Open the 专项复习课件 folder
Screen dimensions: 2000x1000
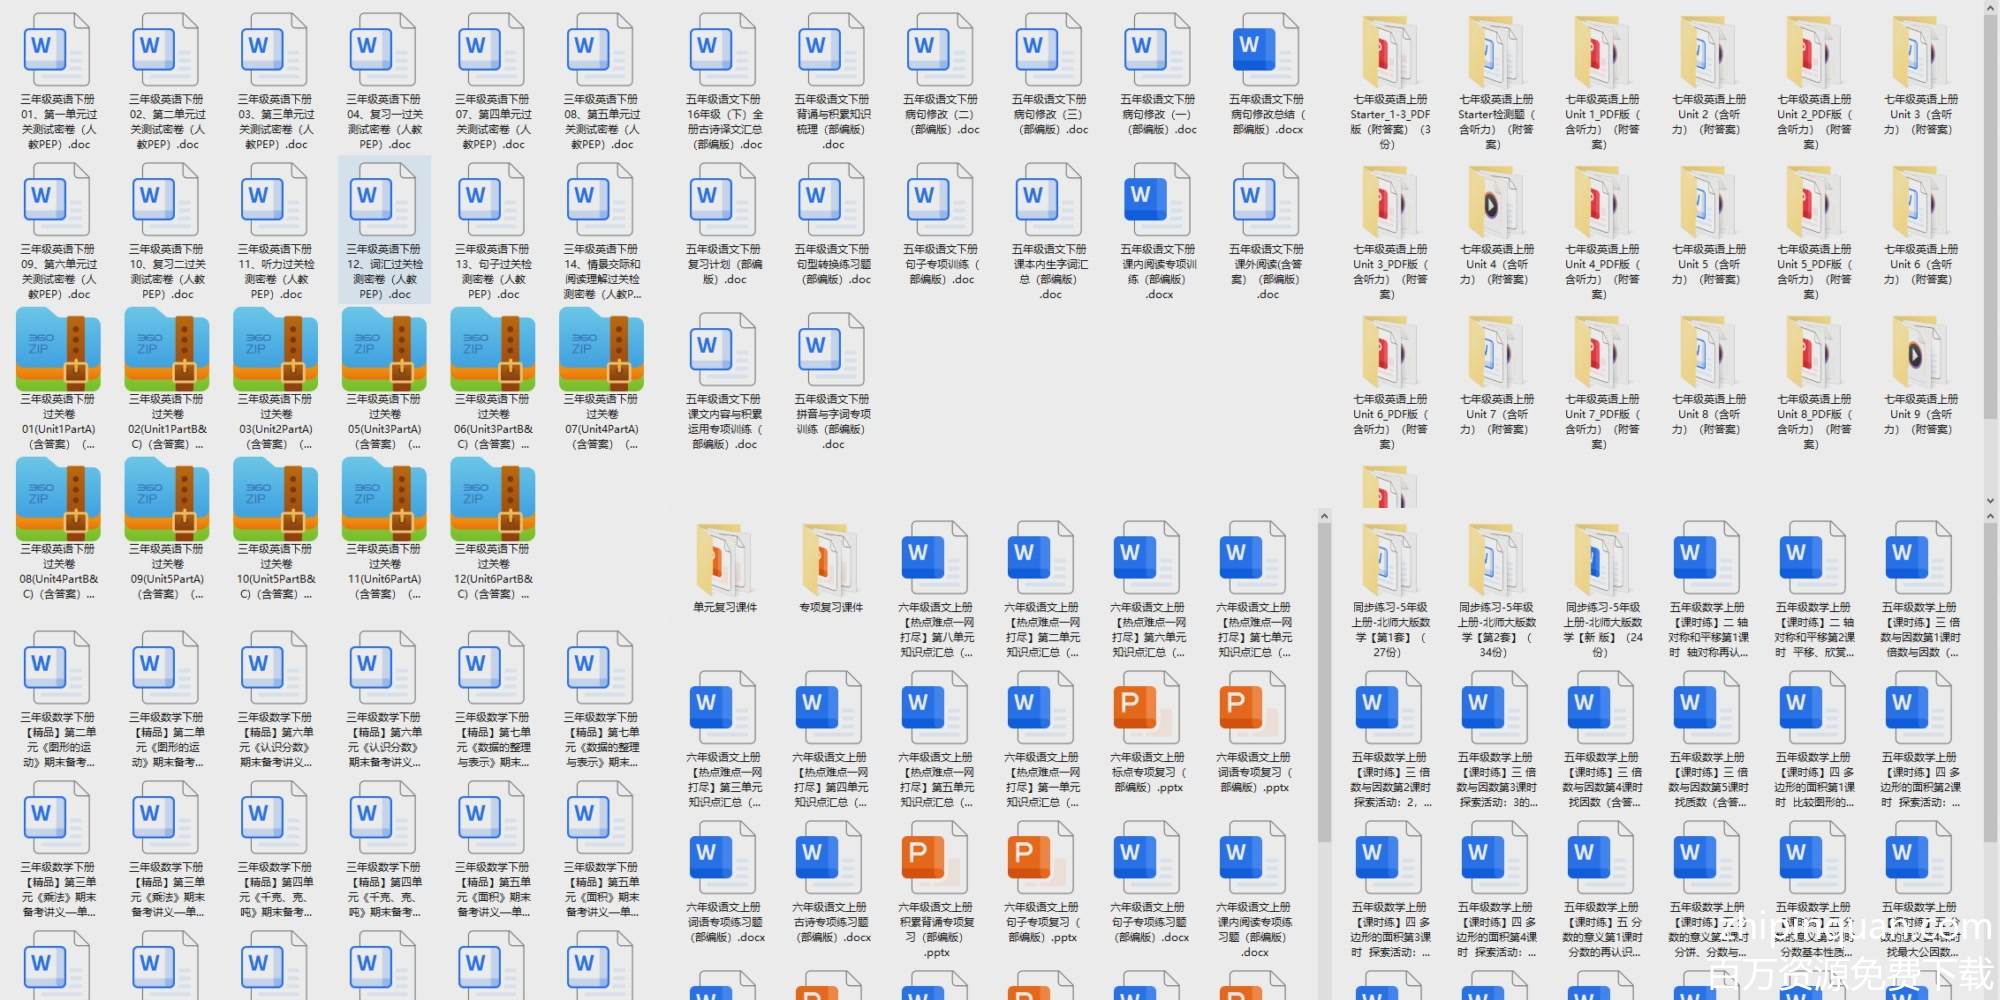pos(831,559)
